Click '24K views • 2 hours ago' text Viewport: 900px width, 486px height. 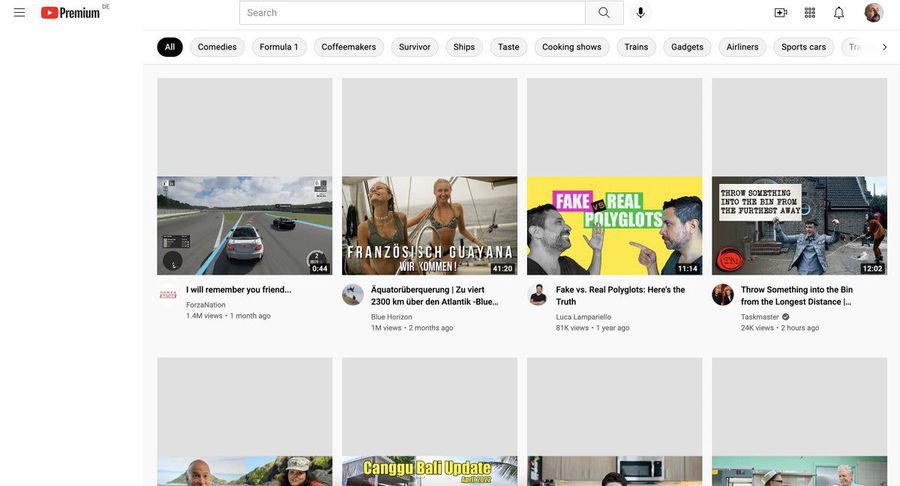coord(779,328)
